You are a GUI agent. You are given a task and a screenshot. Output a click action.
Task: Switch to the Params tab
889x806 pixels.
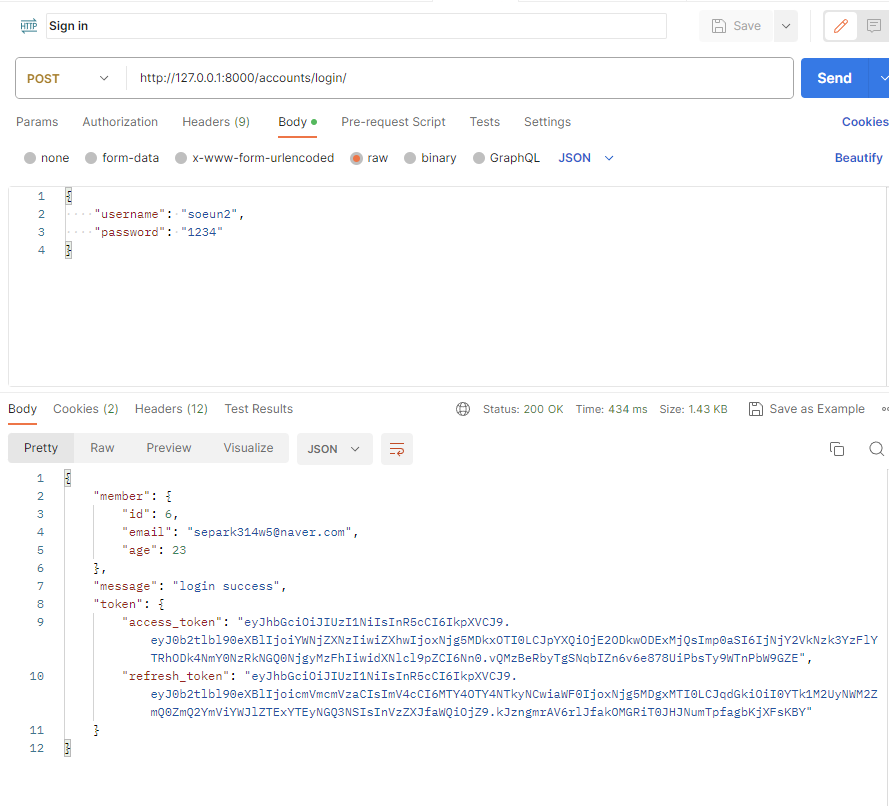(x=37, y=122)
